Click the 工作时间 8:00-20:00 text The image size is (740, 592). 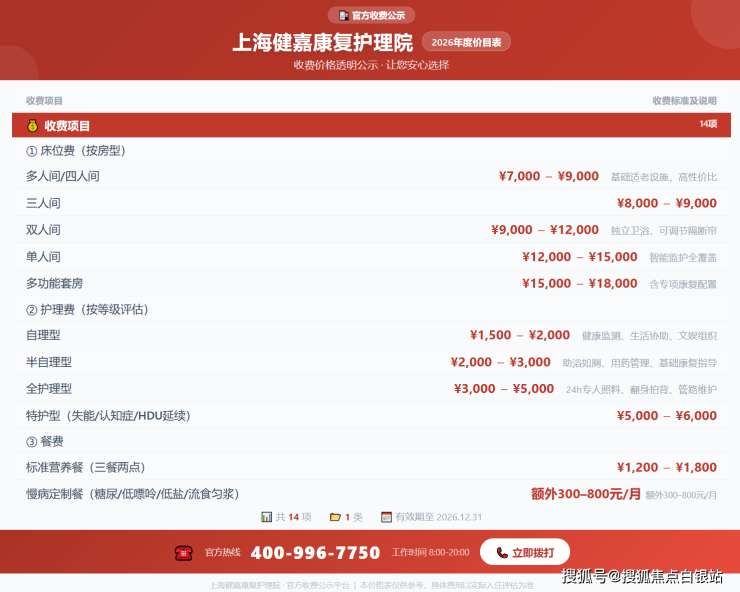(x=430, y=552)
